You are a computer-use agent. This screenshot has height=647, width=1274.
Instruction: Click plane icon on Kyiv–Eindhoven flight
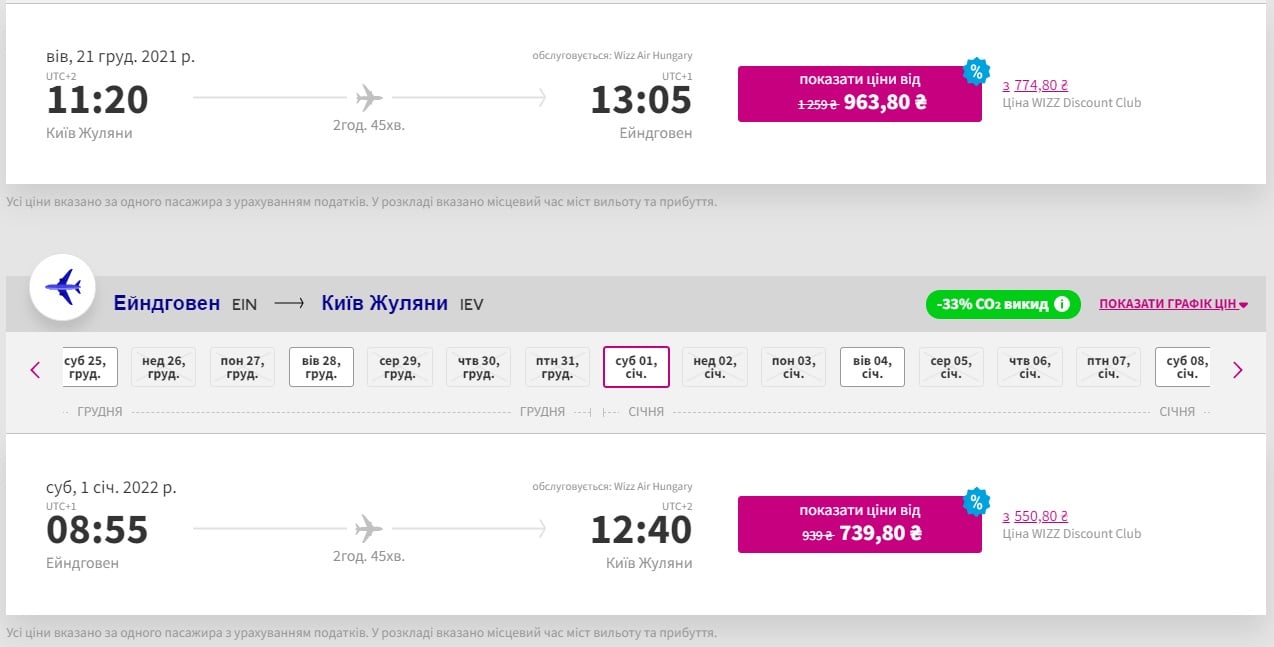[x=369, y=97]
